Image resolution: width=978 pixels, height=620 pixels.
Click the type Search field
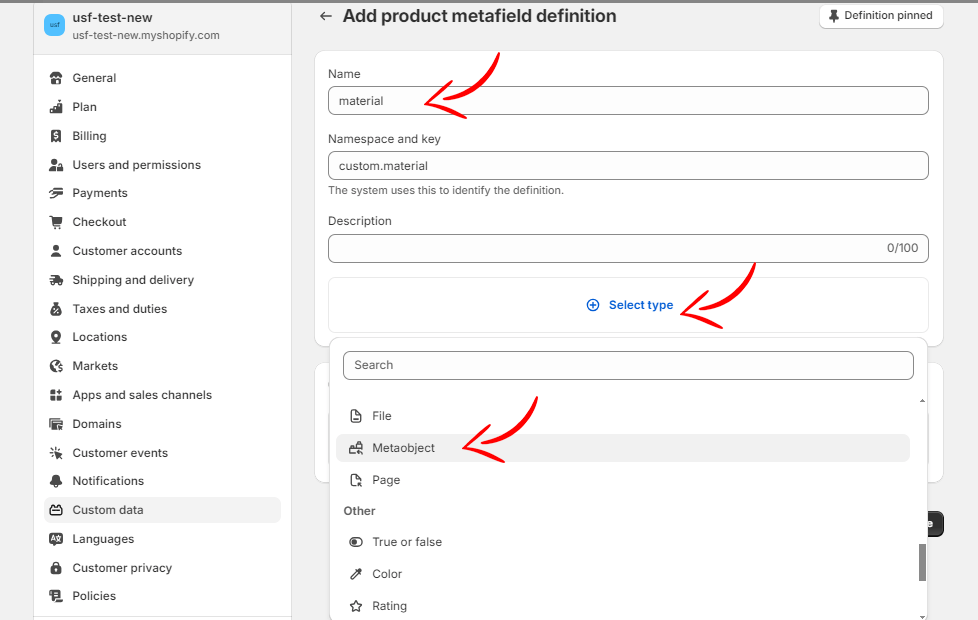628,365
